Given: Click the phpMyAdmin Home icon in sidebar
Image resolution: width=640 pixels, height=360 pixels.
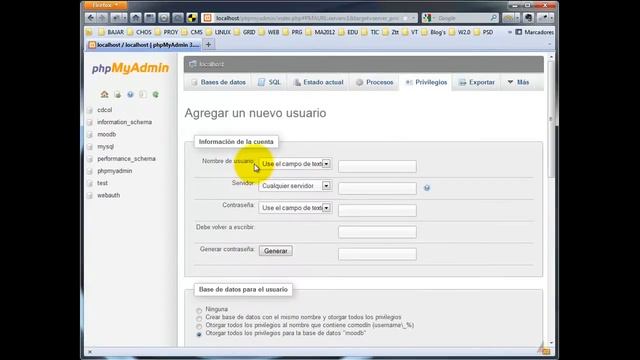Looking at the screenshot, I should pyautogui.click(x=104, y=94).
